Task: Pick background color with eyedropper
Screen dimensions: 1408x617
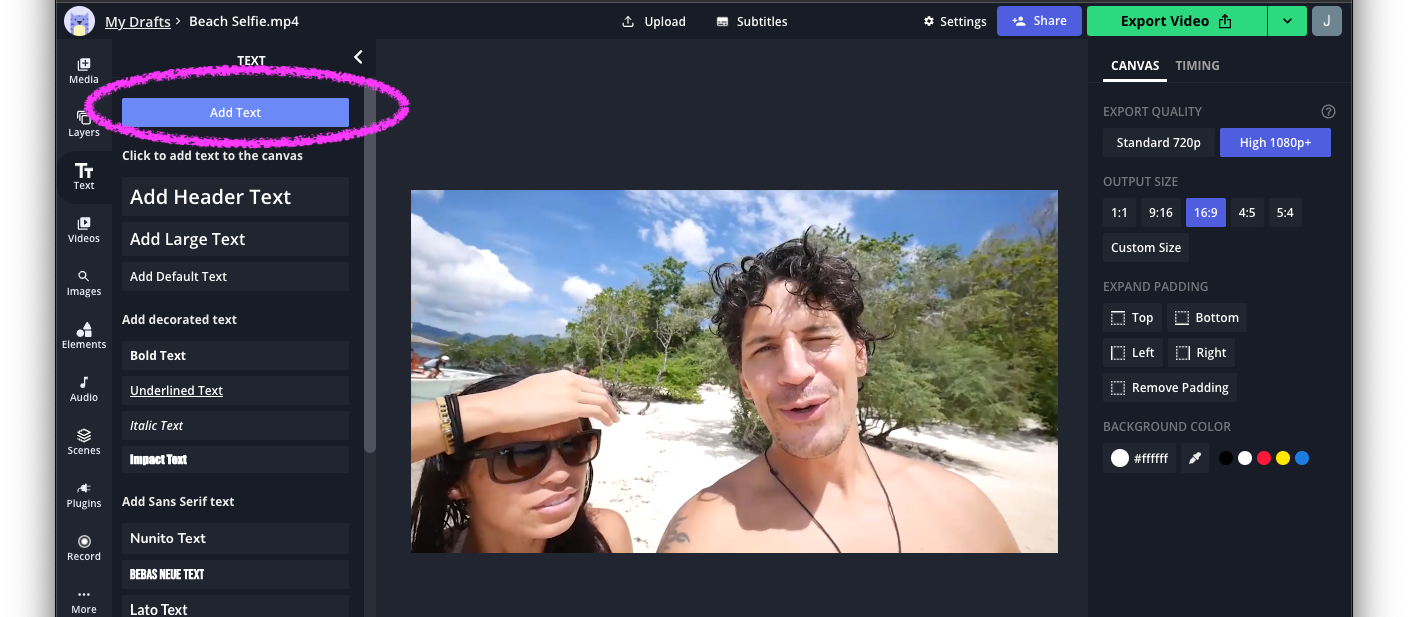Action: coord(1194,458)
